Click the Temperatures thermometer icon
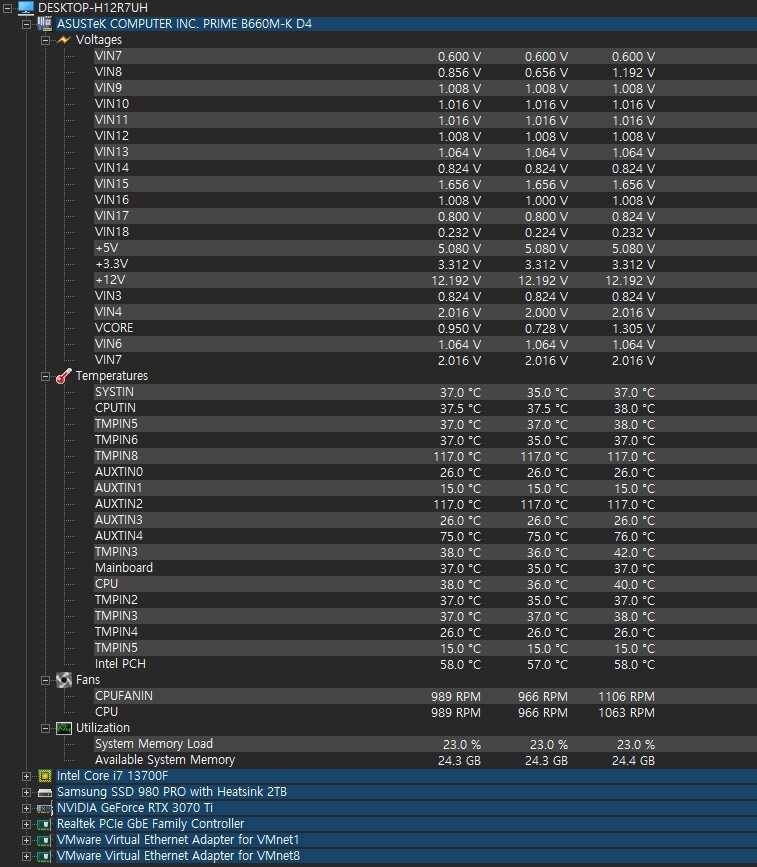The height and width of the screenshot is (867, 757). [64, 376]
